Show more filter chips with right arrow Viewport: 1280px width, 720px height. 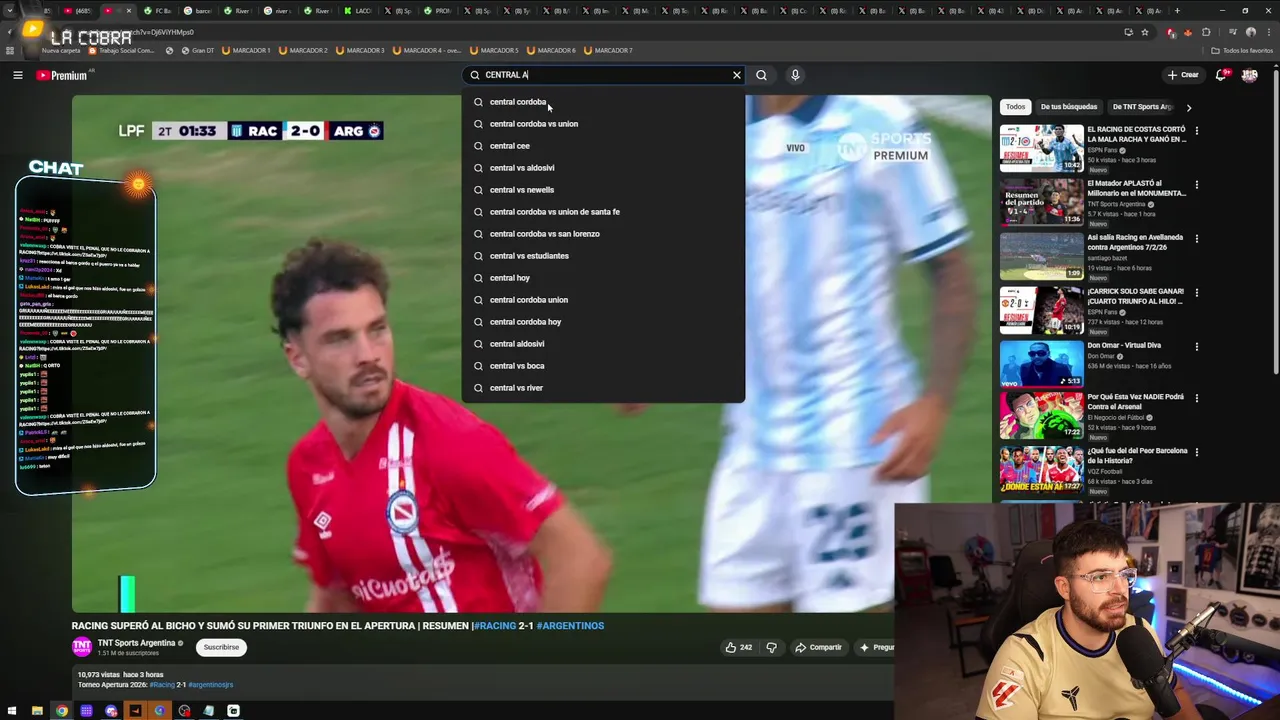[1188, 107]
